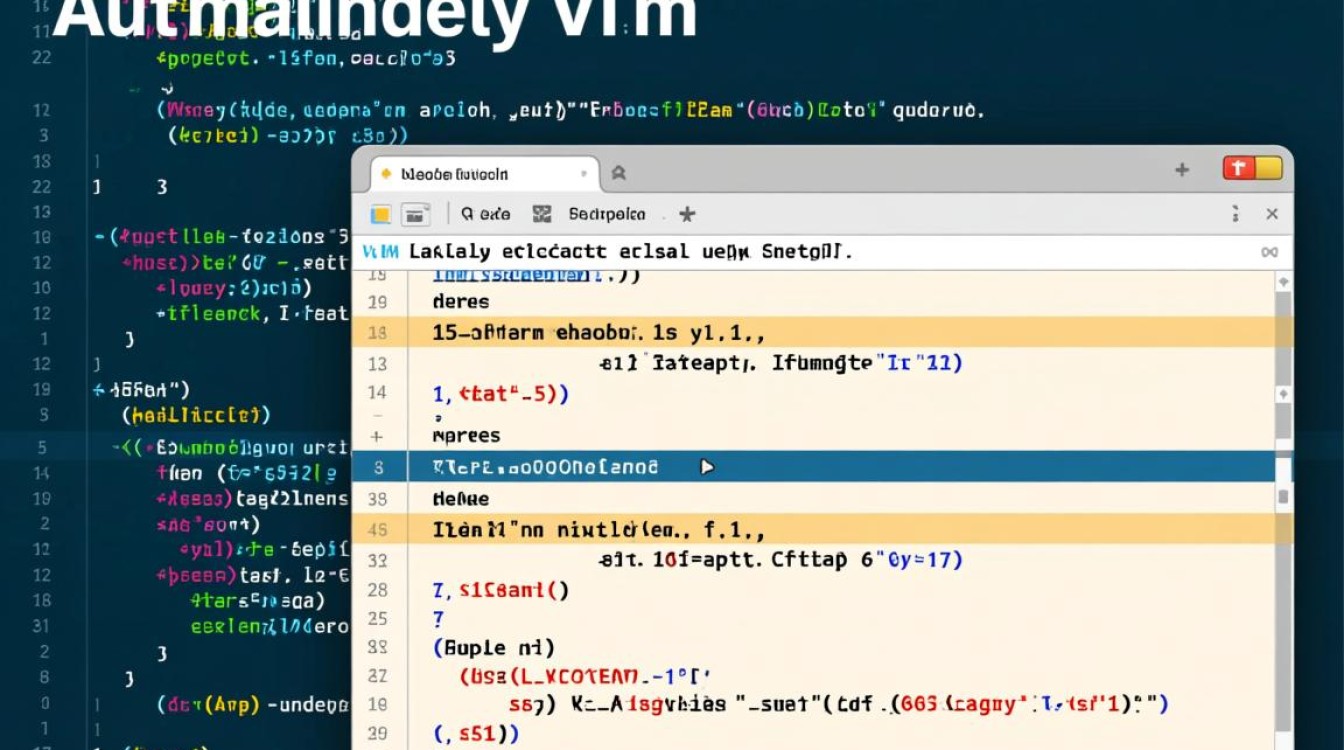The height and width of the screenshot is (750, 1344).
Task: Click the VIM label on status line
Action: [x=380, y=253]
